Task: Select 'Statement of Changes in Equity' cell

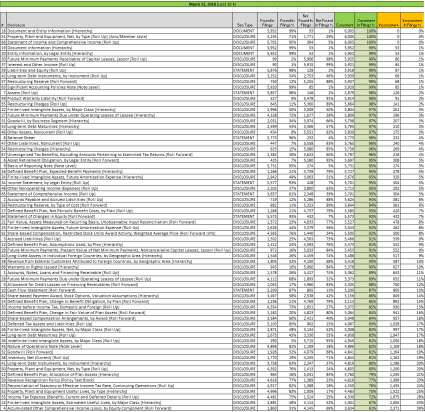Action: point(119,216)
